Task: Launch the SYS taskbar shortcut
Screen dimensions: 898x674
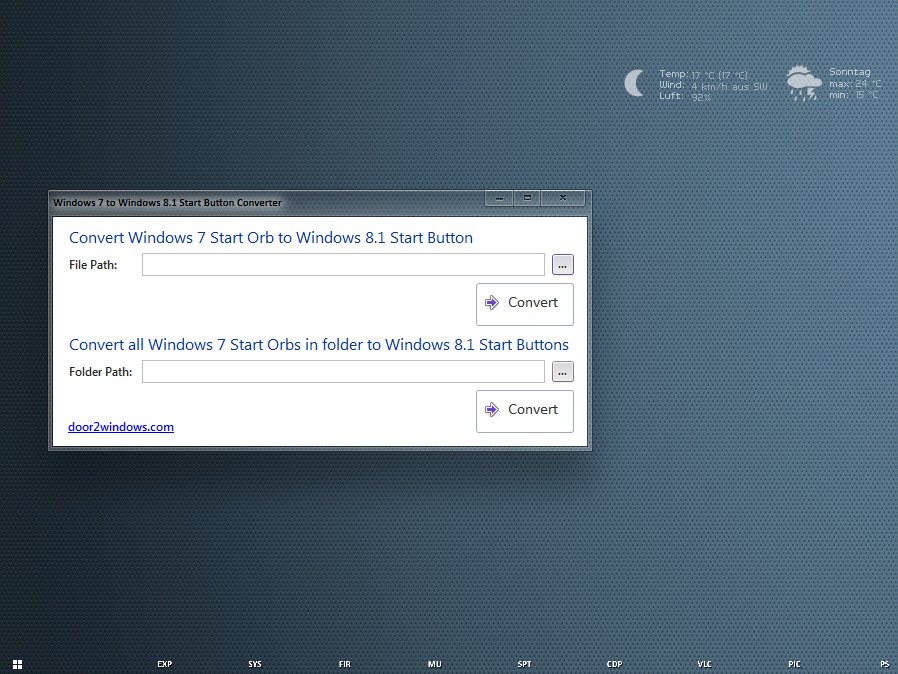Action: 255,664
